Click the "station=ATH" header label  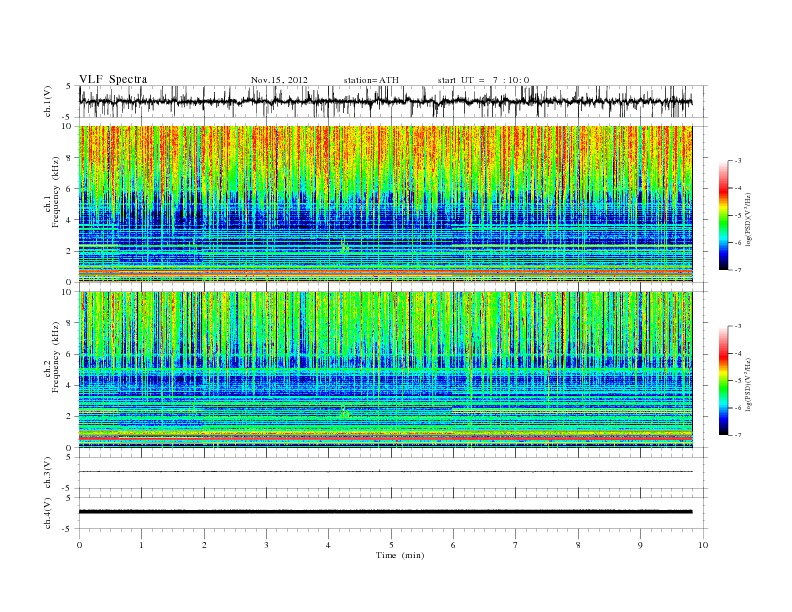[371, 80]
